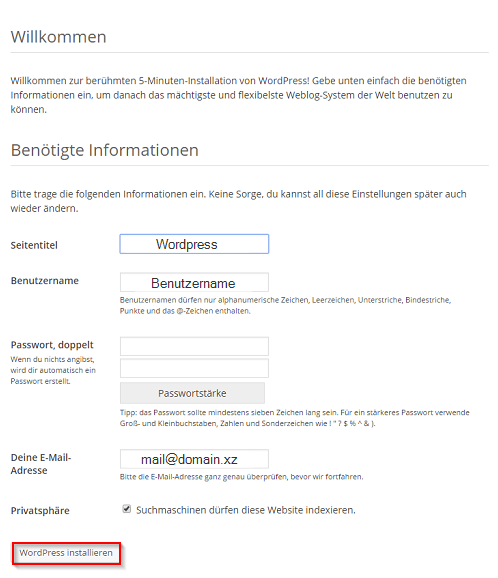Click the Seitentitel label

pyautogui.click(x=34, y=245)
